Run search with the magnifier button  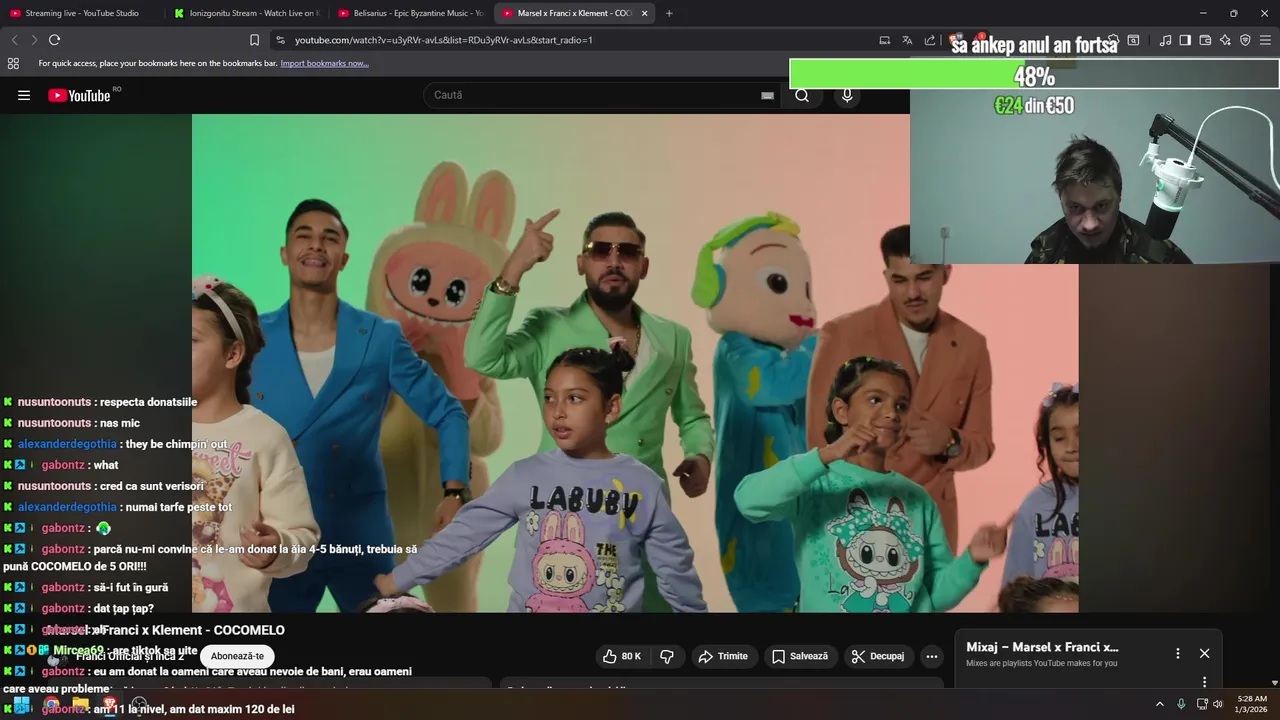pos(802,96)
